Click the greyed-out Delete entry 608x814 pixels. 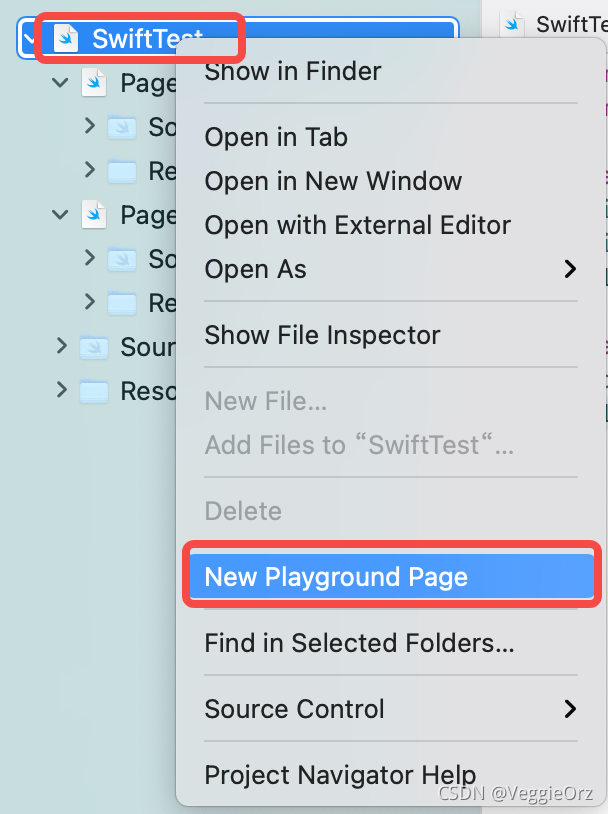[x=242, y=511]
